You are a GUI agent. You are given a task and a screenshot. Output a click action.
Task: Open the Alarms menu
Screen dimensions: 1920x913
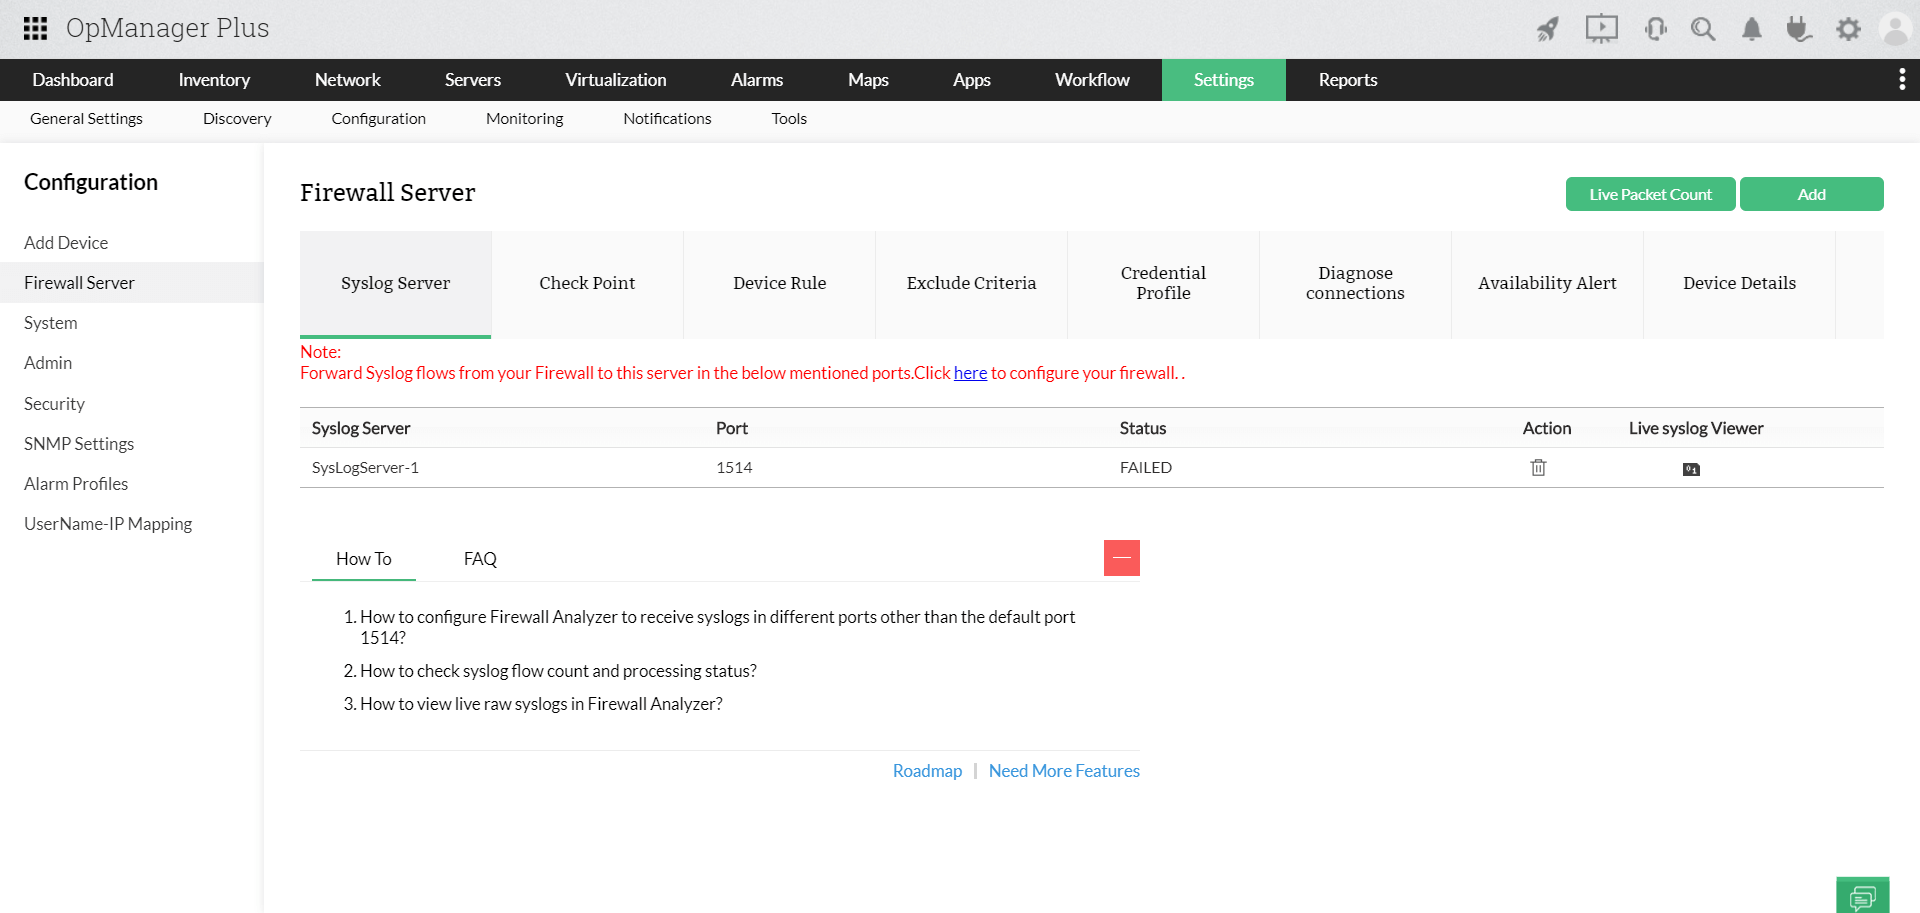[x=757, y=79]
